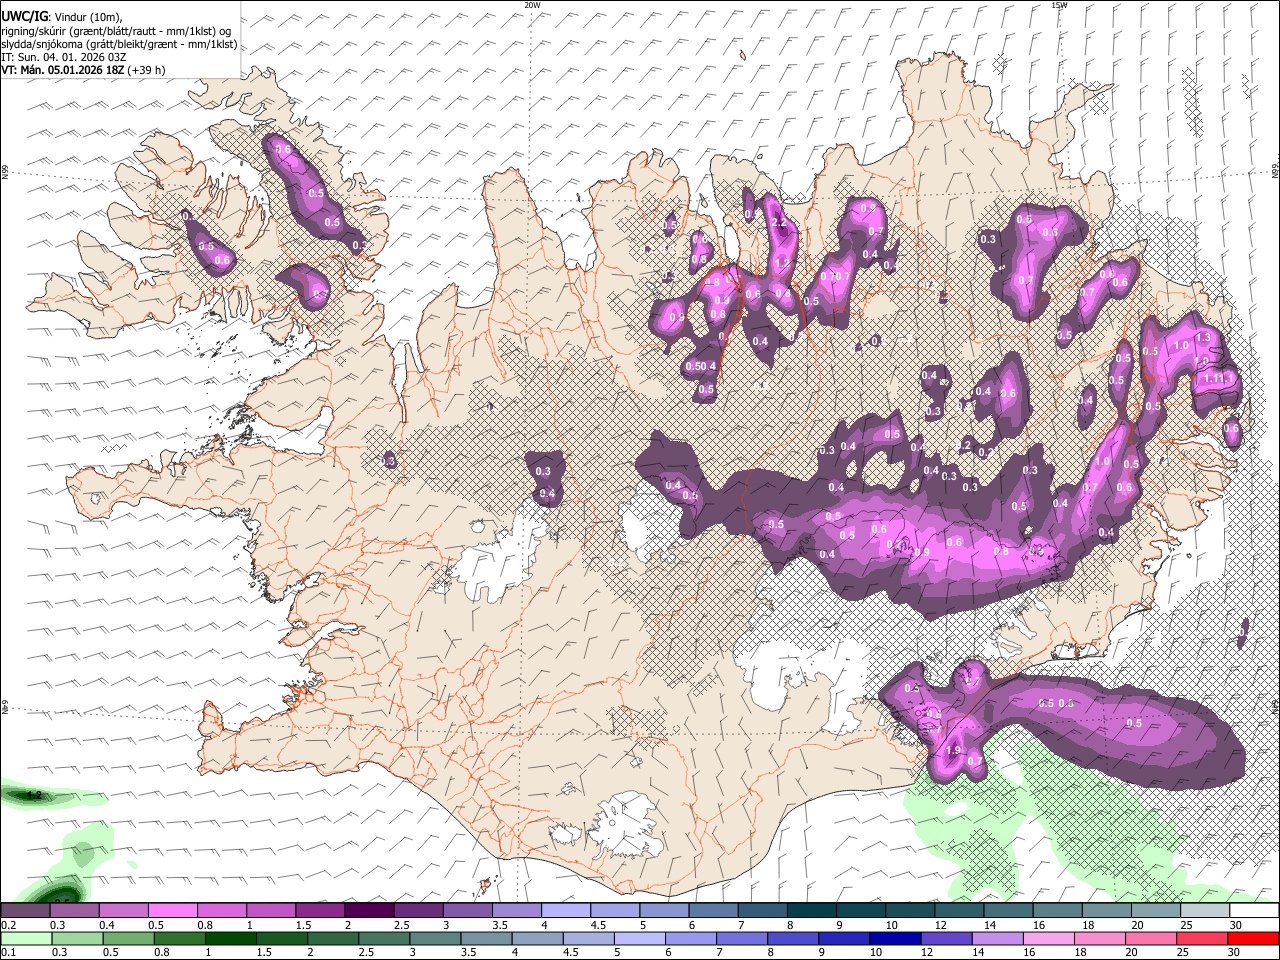Click the 'rigning/skúrir' legend description line

(116, 31)
